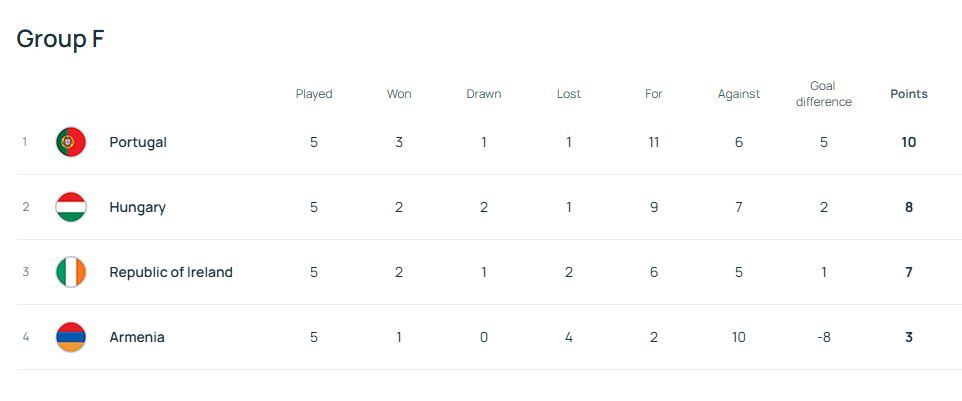Open the Portugal team link
Viewport: 962px width, 401px height.
[138, 142]
